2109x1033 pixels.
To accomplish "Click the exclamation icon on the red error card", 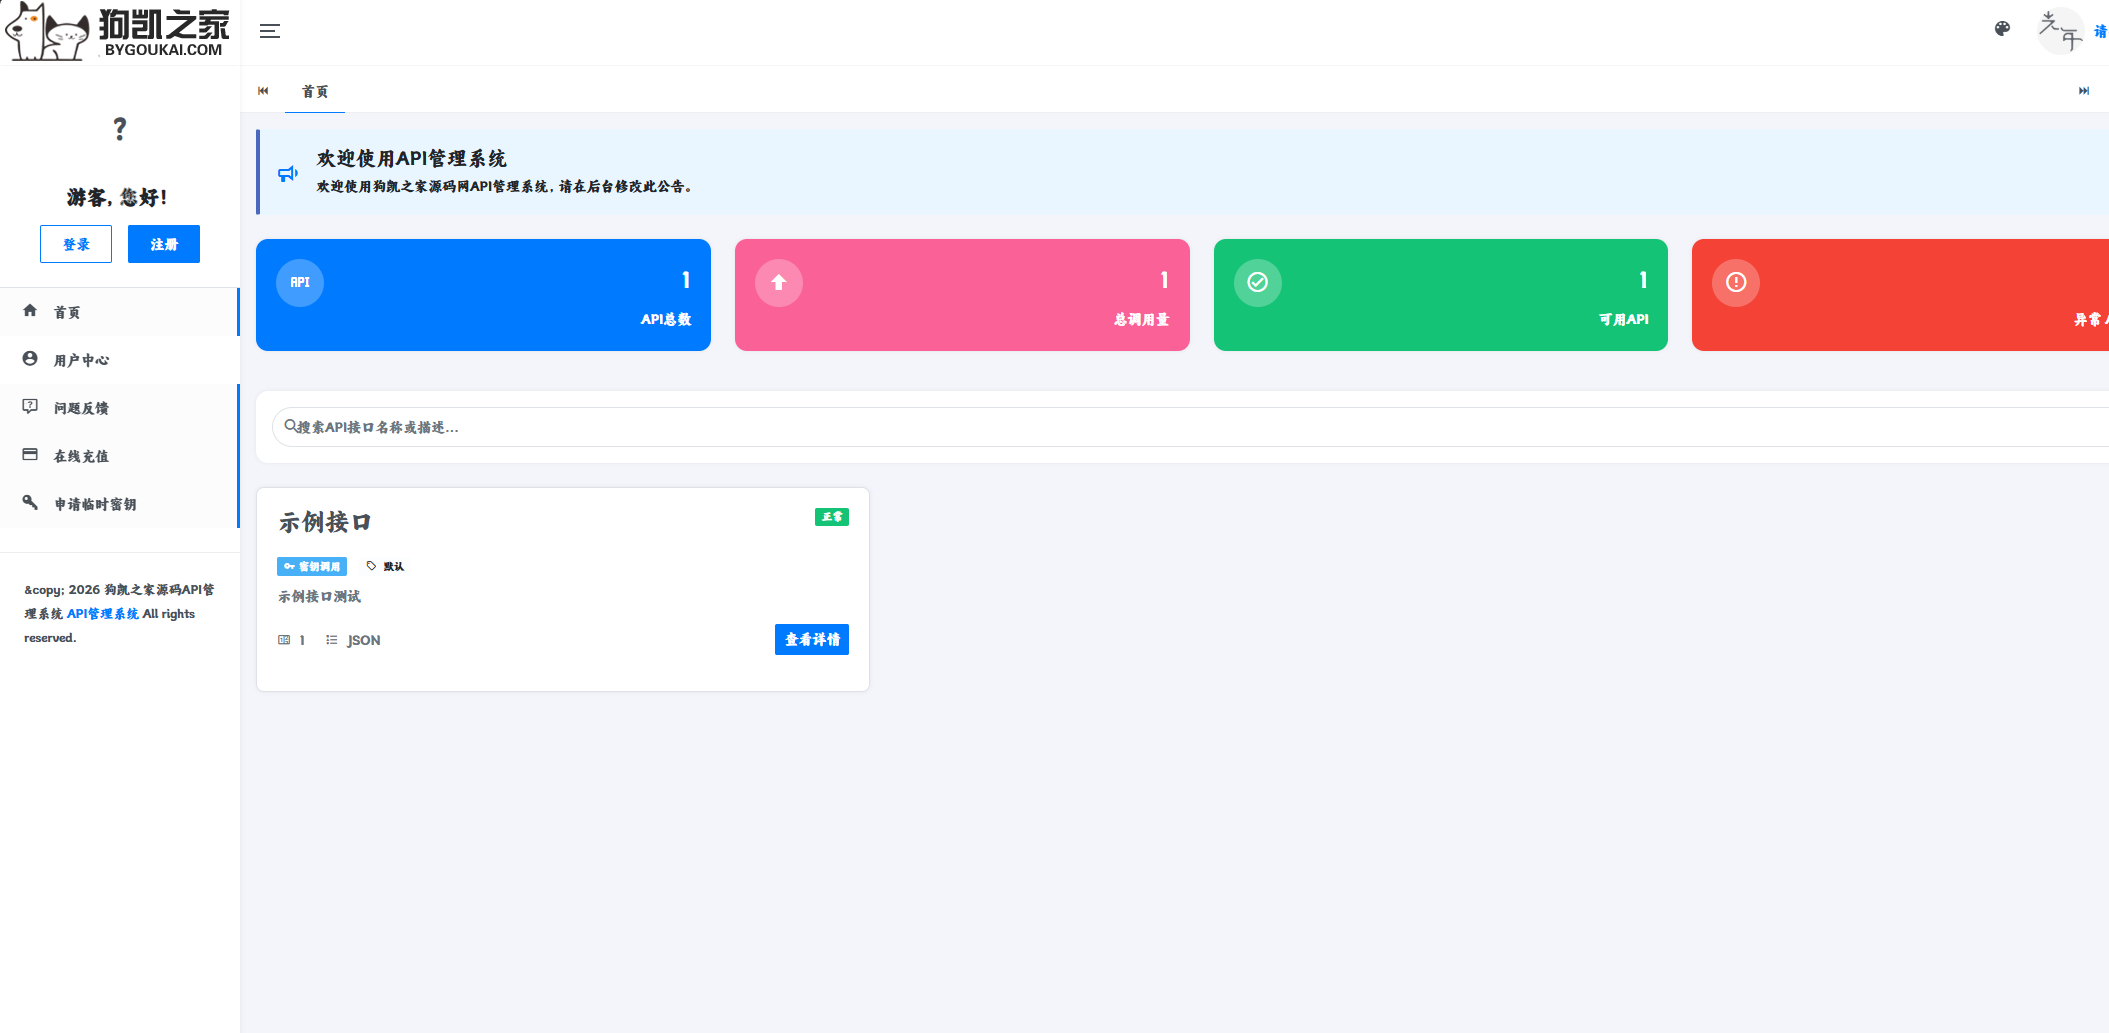I will (x=1736, y=283).
